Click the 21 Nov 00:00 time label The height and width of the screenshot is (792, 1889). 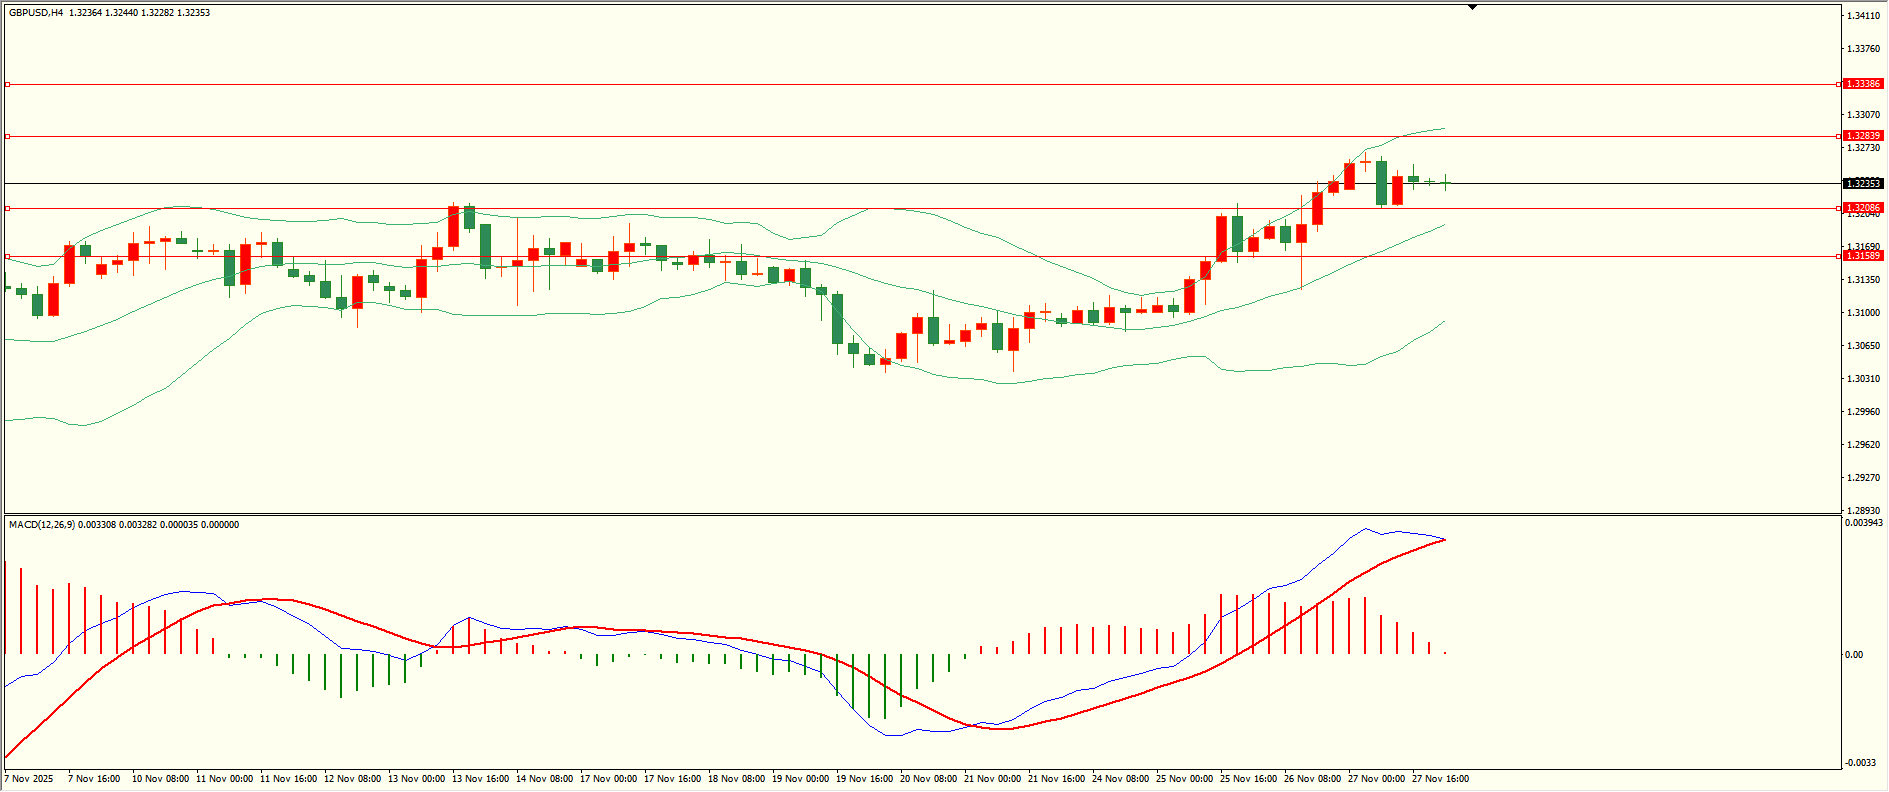click(x=992, y=779)
